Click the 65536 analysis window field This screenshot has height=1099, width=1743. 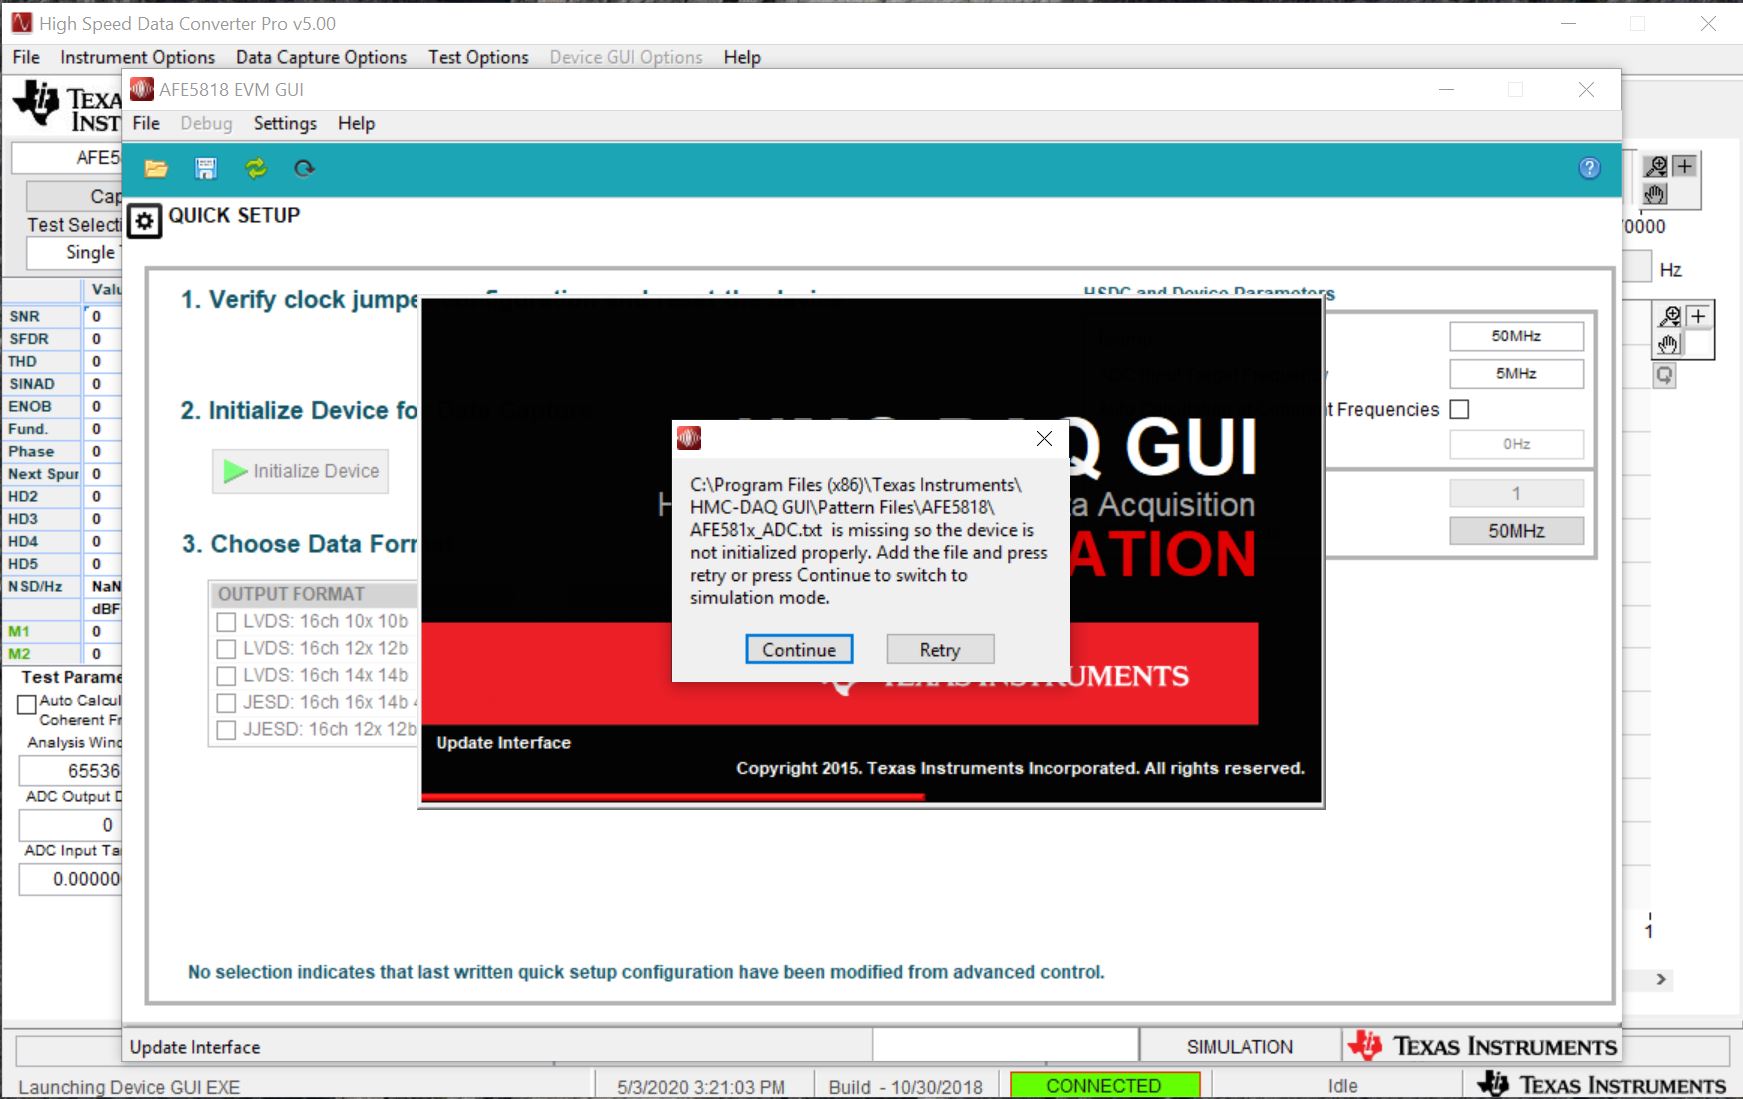70,771
